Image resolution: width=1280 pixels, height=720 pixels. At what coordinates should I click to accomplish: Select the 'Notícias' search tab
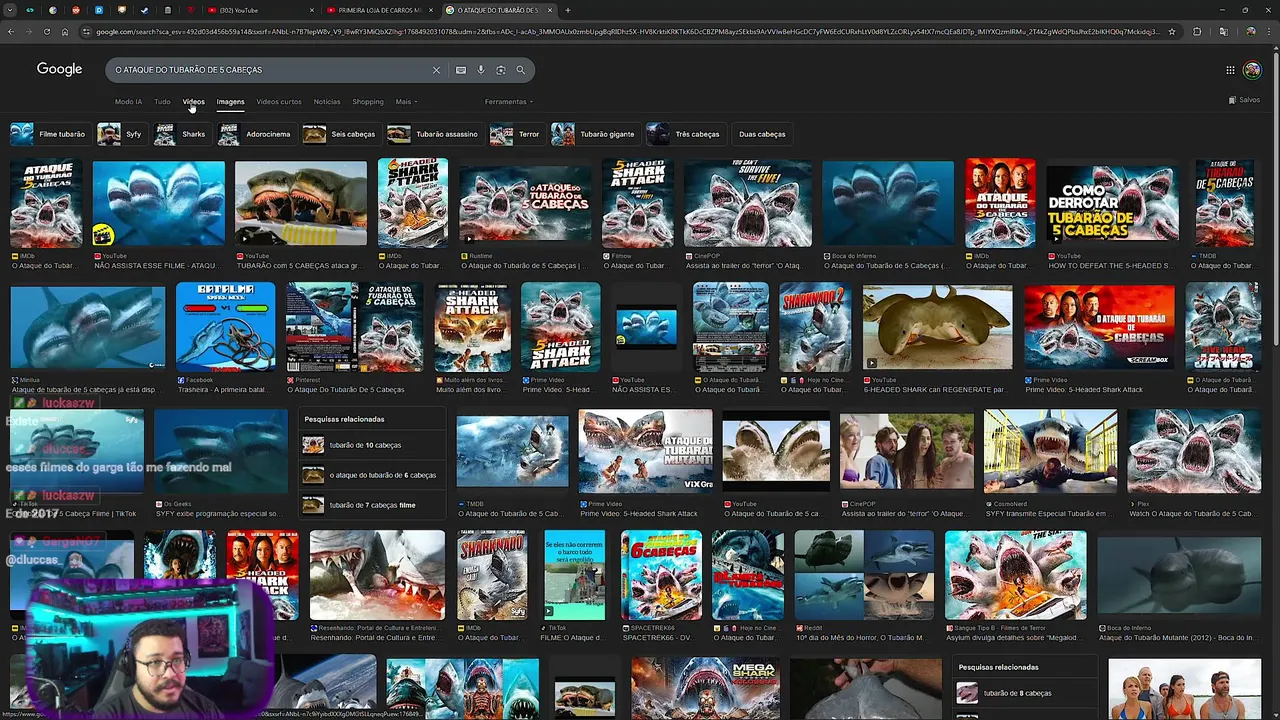[327, 101]
